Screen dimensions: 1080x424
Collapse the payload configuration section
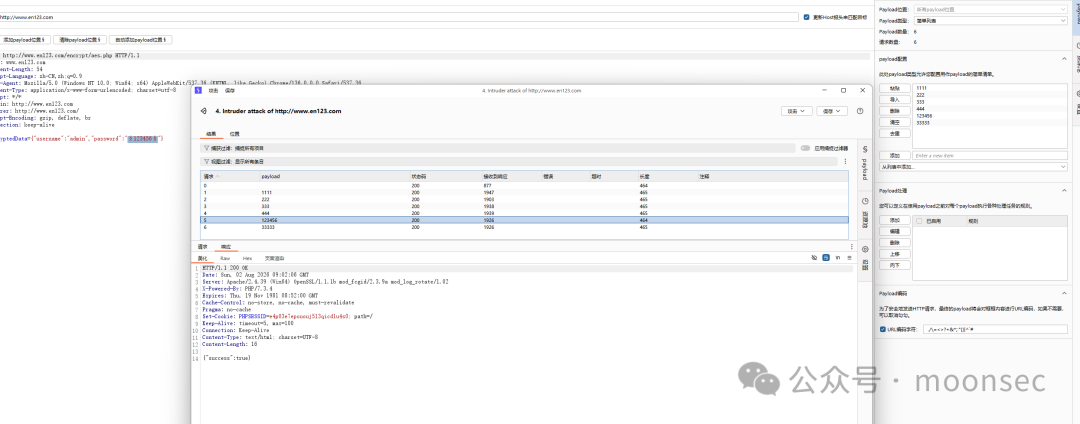1063,59
